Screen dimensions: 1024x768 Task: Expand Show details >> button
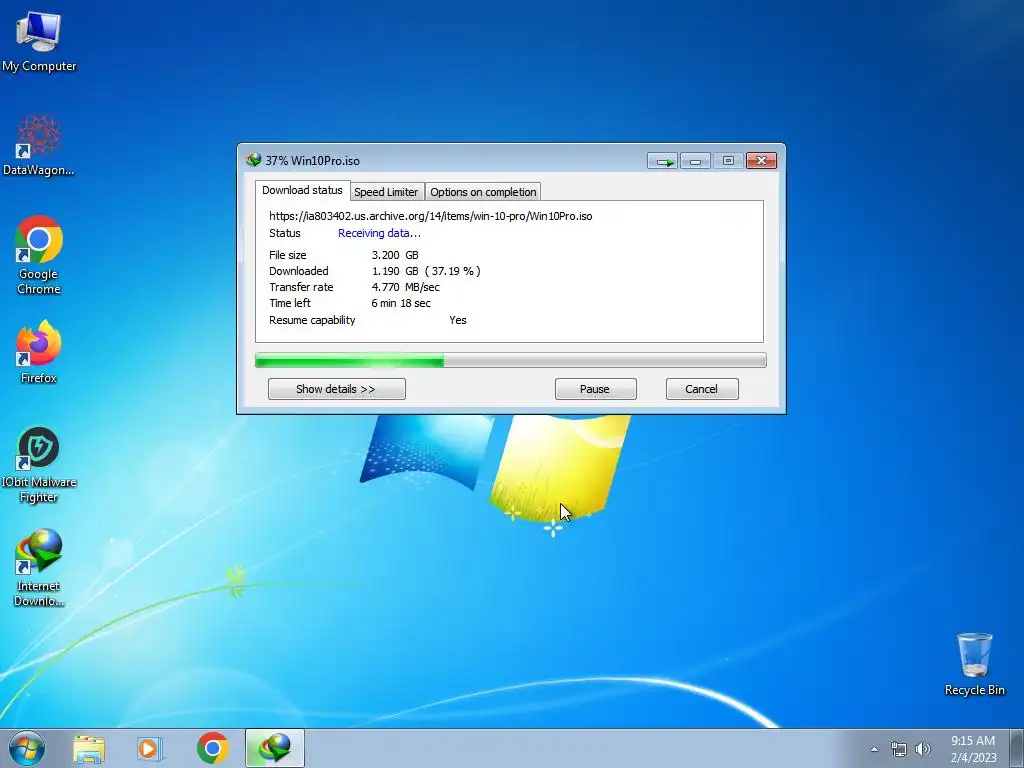pyautogui.click(x=336, y=389)
